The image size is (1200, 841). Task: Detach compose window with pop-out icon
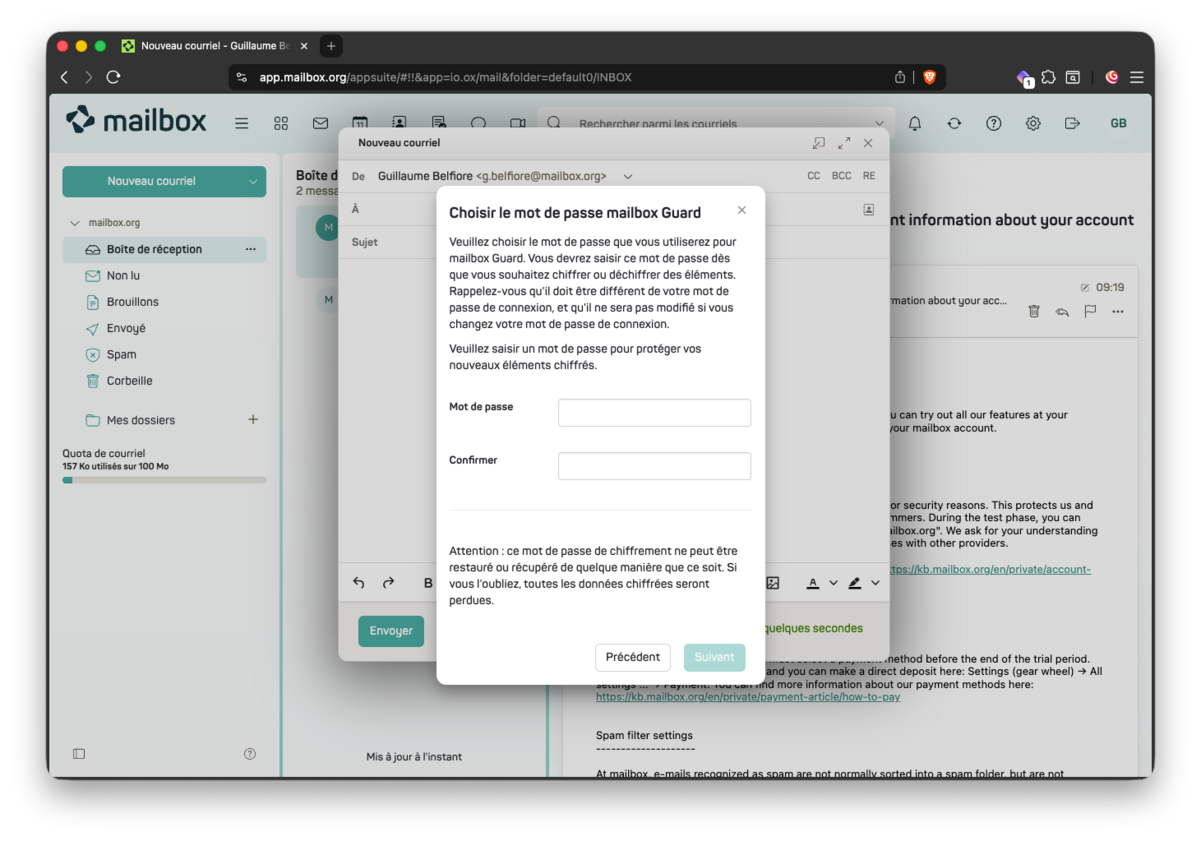(819, 143)
